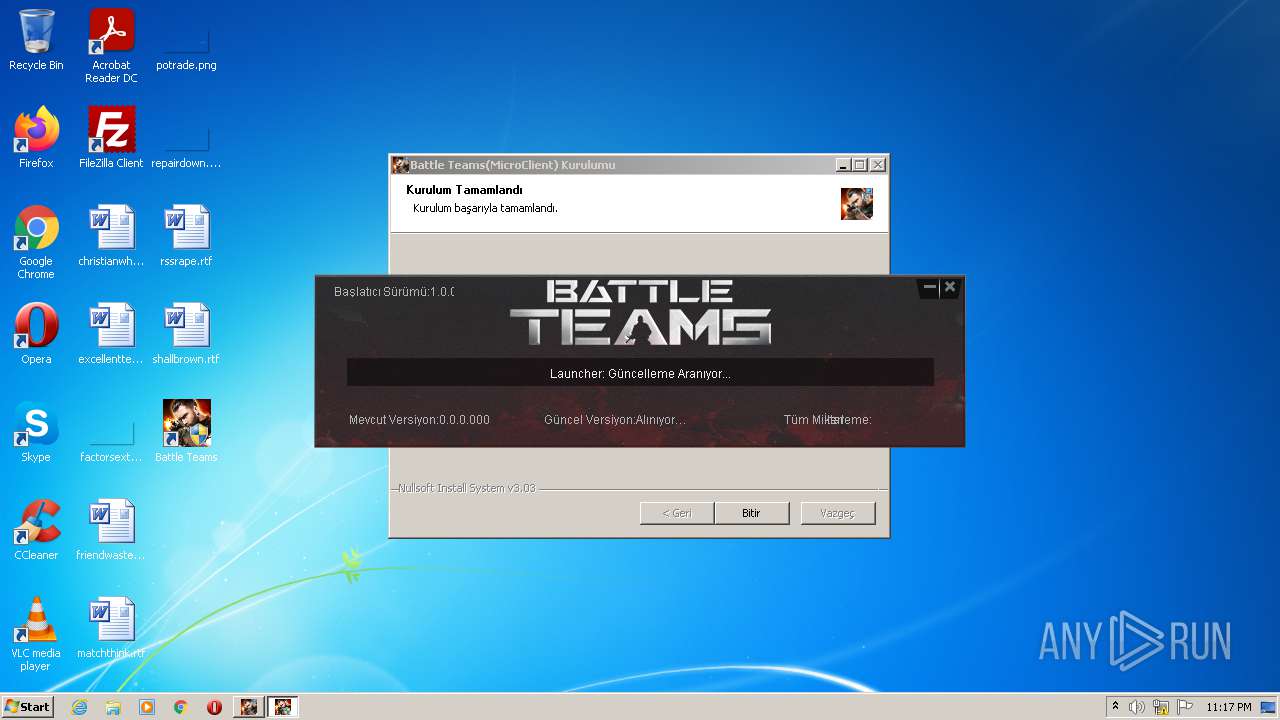Open Google Chrome desktop shortcut
Screen dimensions: 1280x720
coord(36,242)
